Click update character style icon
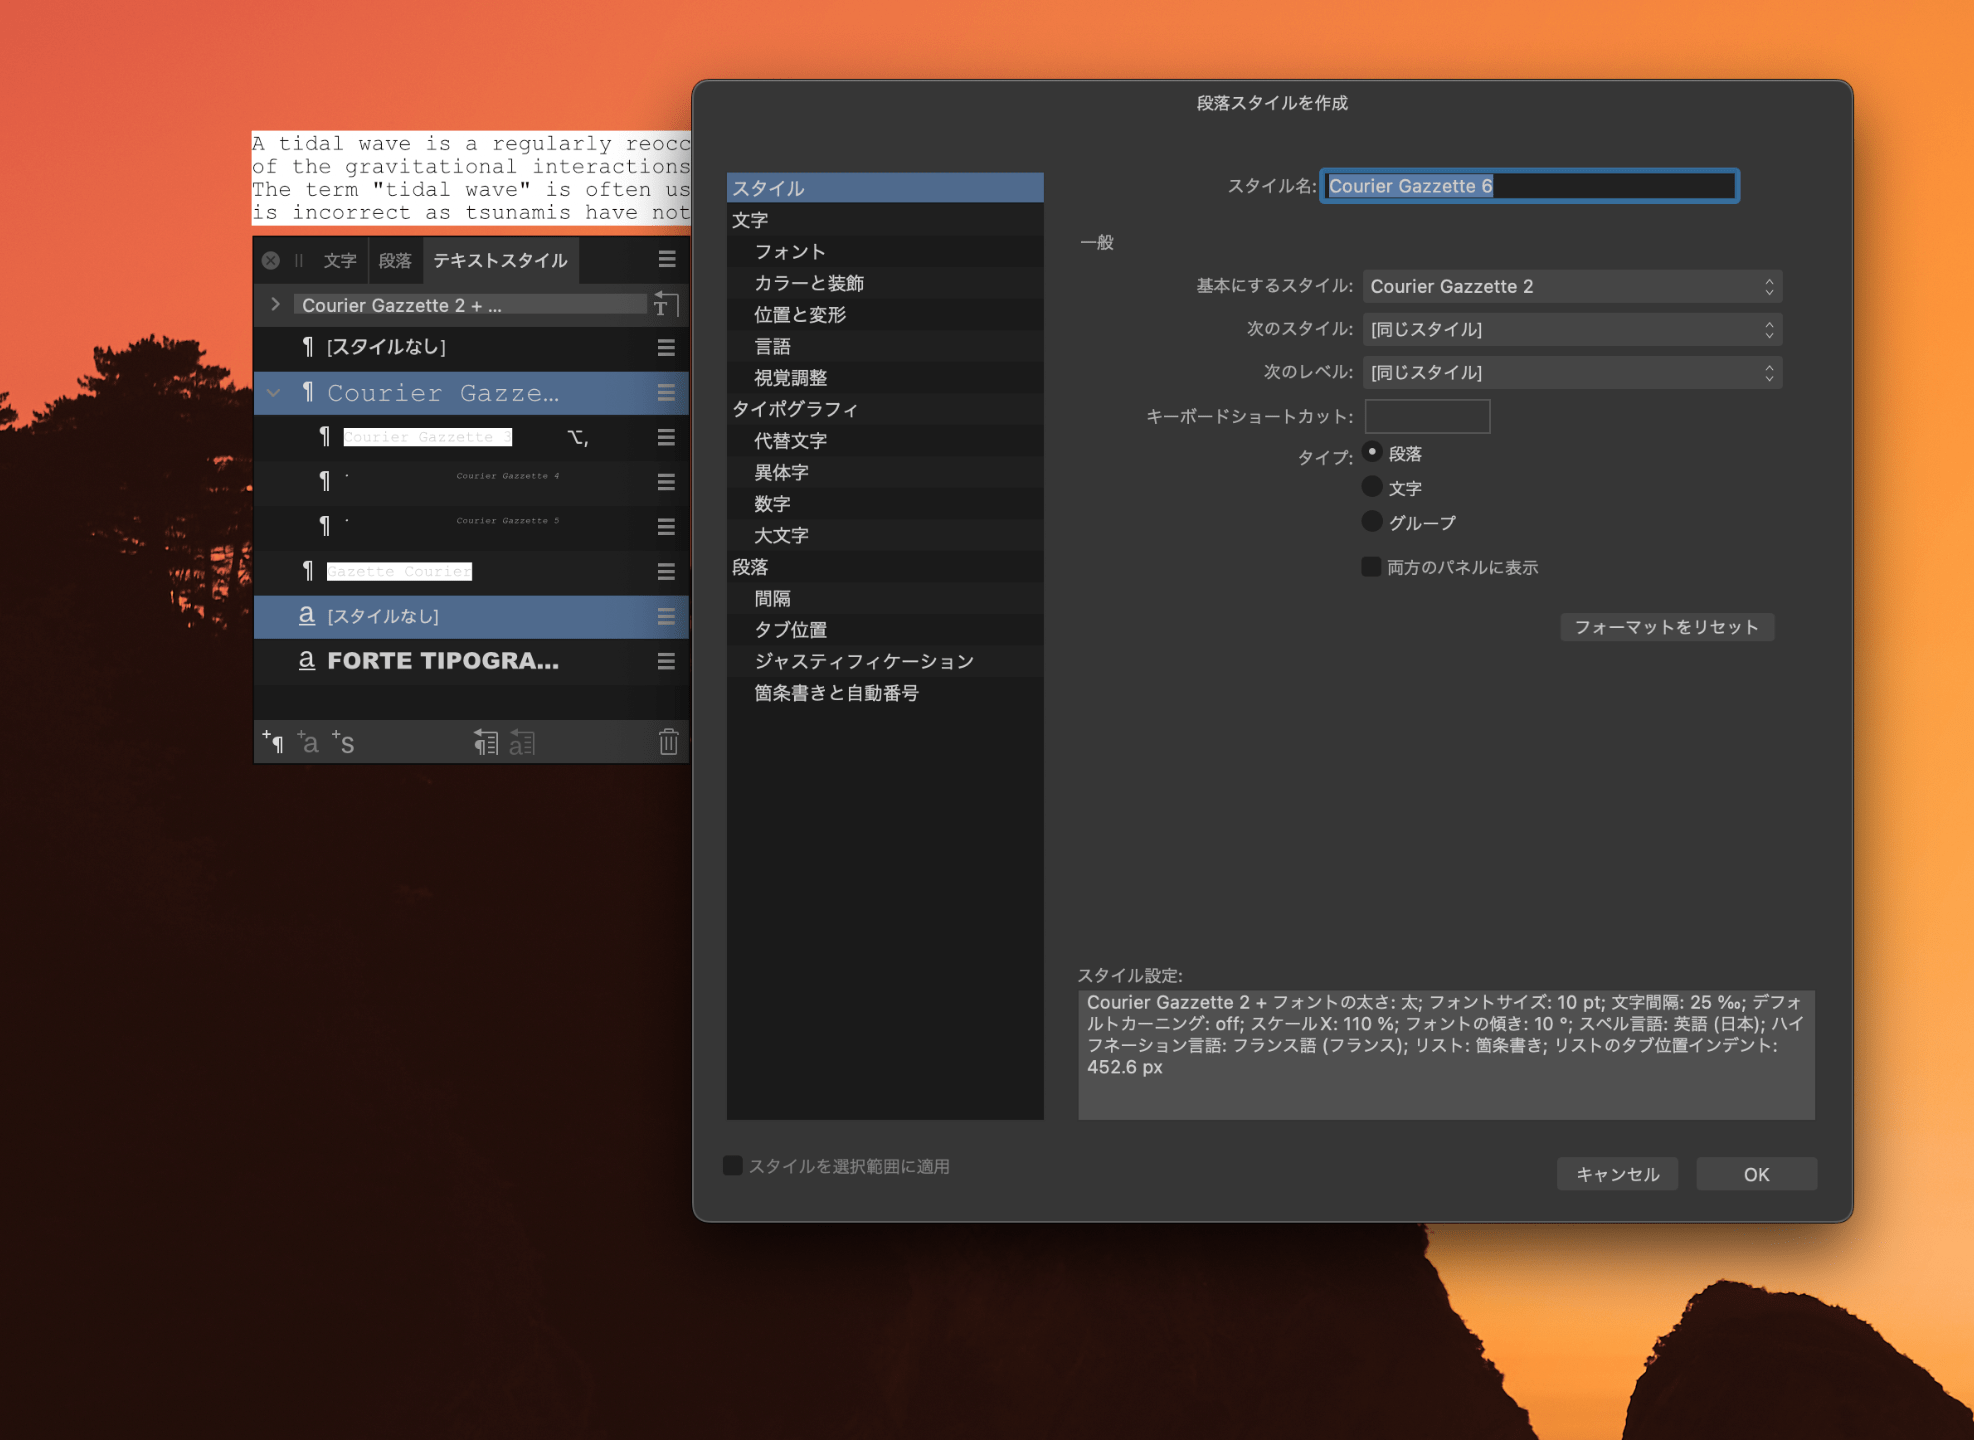1974x1440 pixels. click(522, 742)
